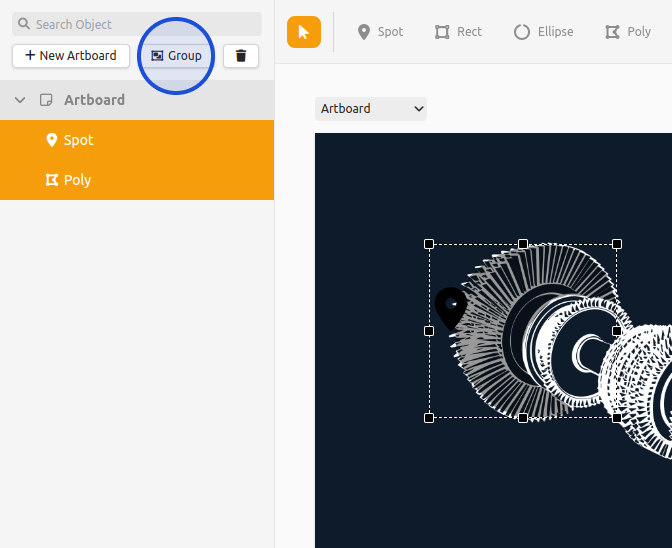The image size is (672, 548).
Task: Select the Spot layer row
Action: coord(137,140)
